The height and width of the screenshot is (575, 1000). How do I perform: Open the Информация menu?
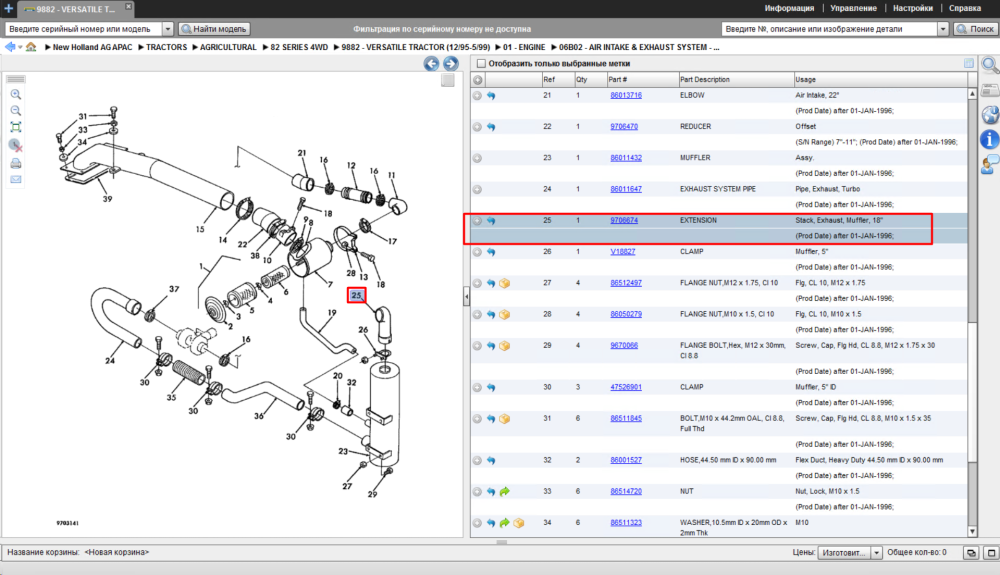tap(789, 8)
